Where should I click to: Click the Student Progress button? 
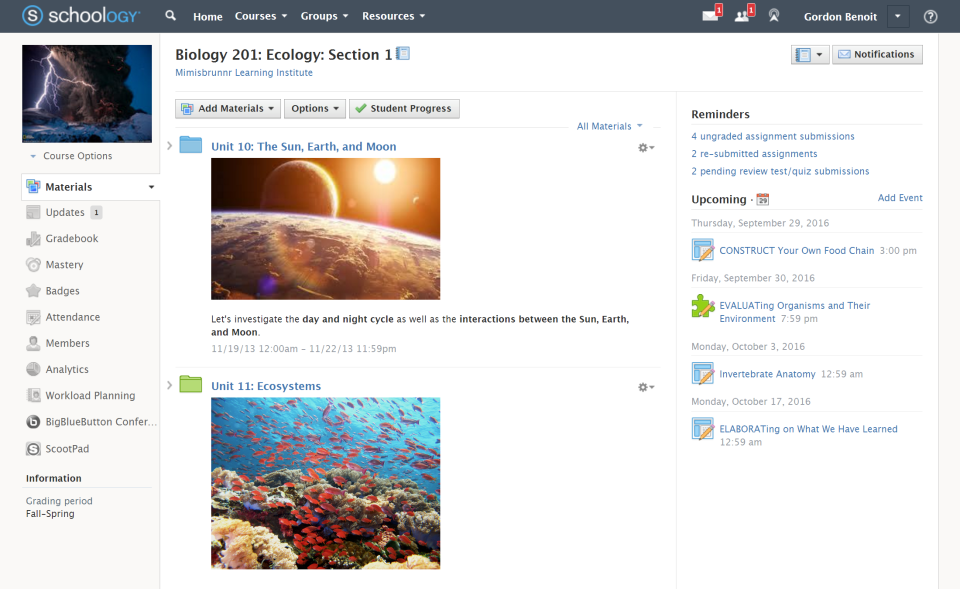click(x=404, y=107)
